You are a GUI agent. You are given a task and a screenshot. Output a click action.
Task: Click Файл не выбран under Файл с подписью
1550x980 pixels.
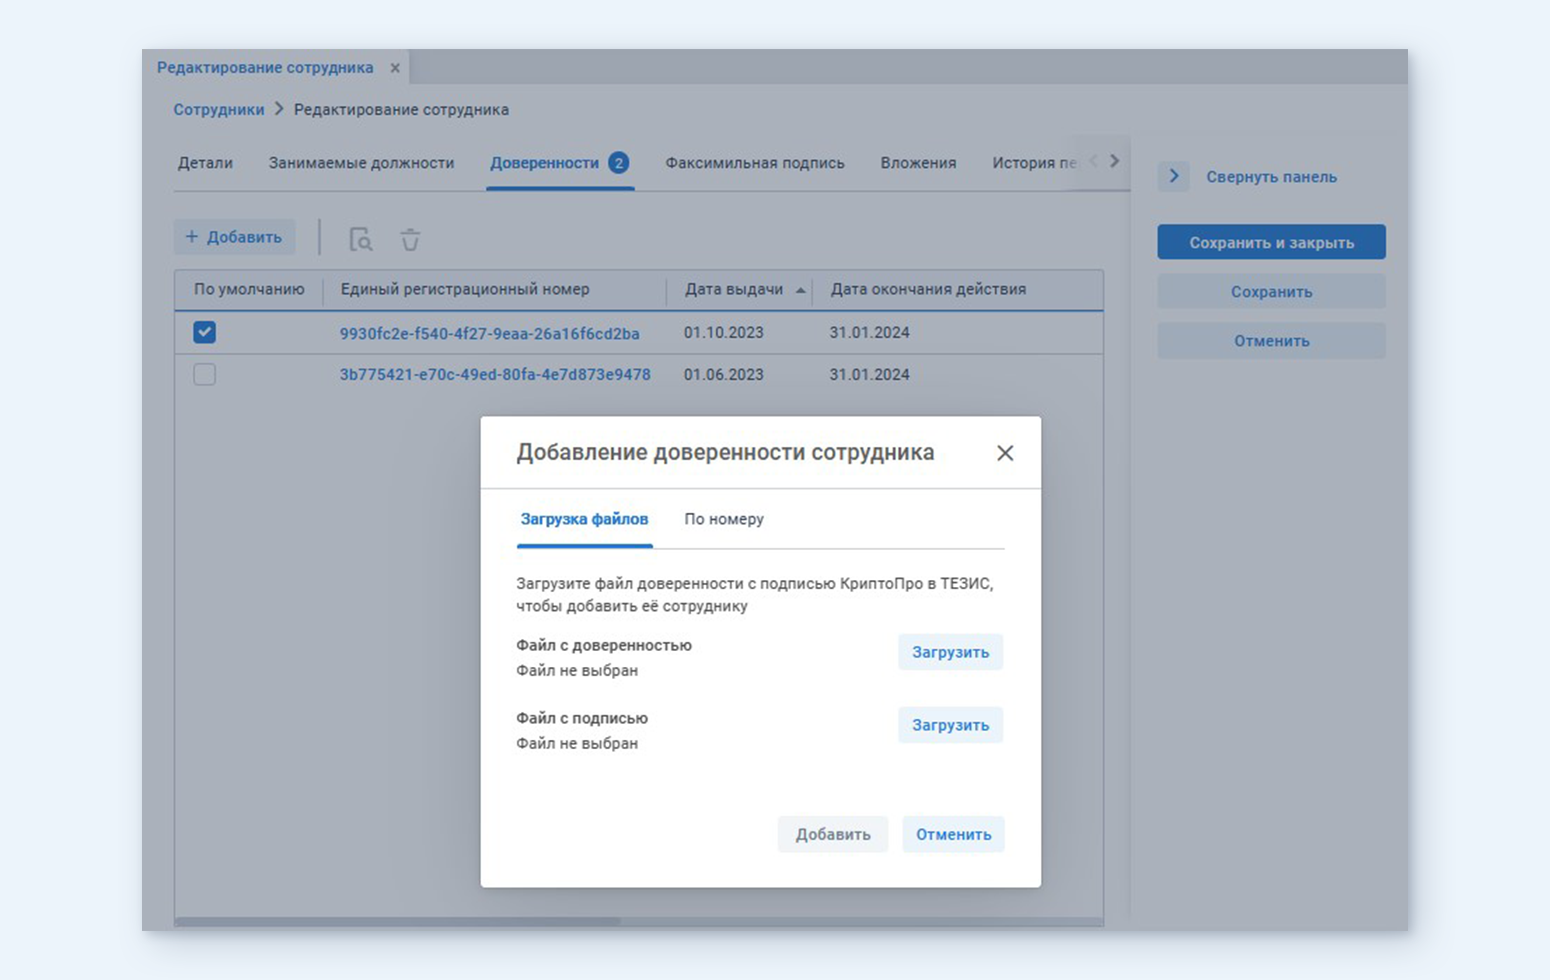tap(577, 744)
